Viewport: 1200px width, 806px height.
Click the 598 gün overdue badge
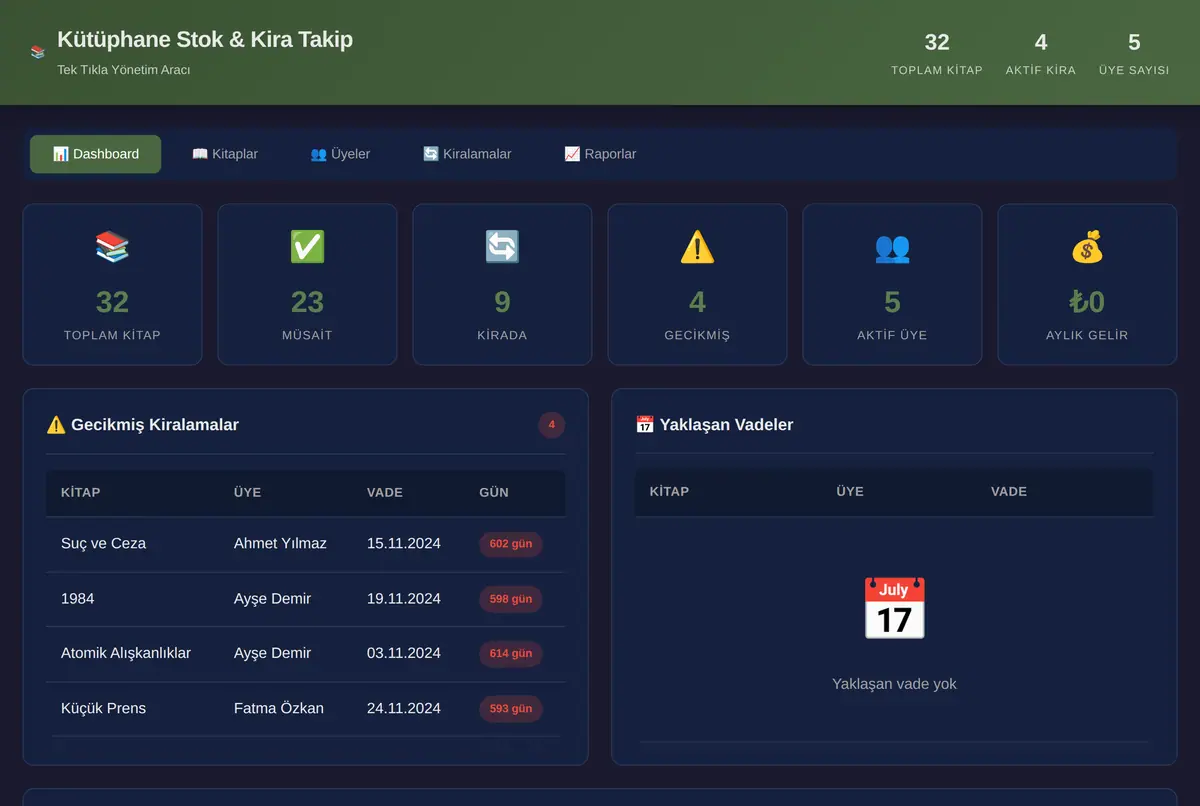(511, 599)
